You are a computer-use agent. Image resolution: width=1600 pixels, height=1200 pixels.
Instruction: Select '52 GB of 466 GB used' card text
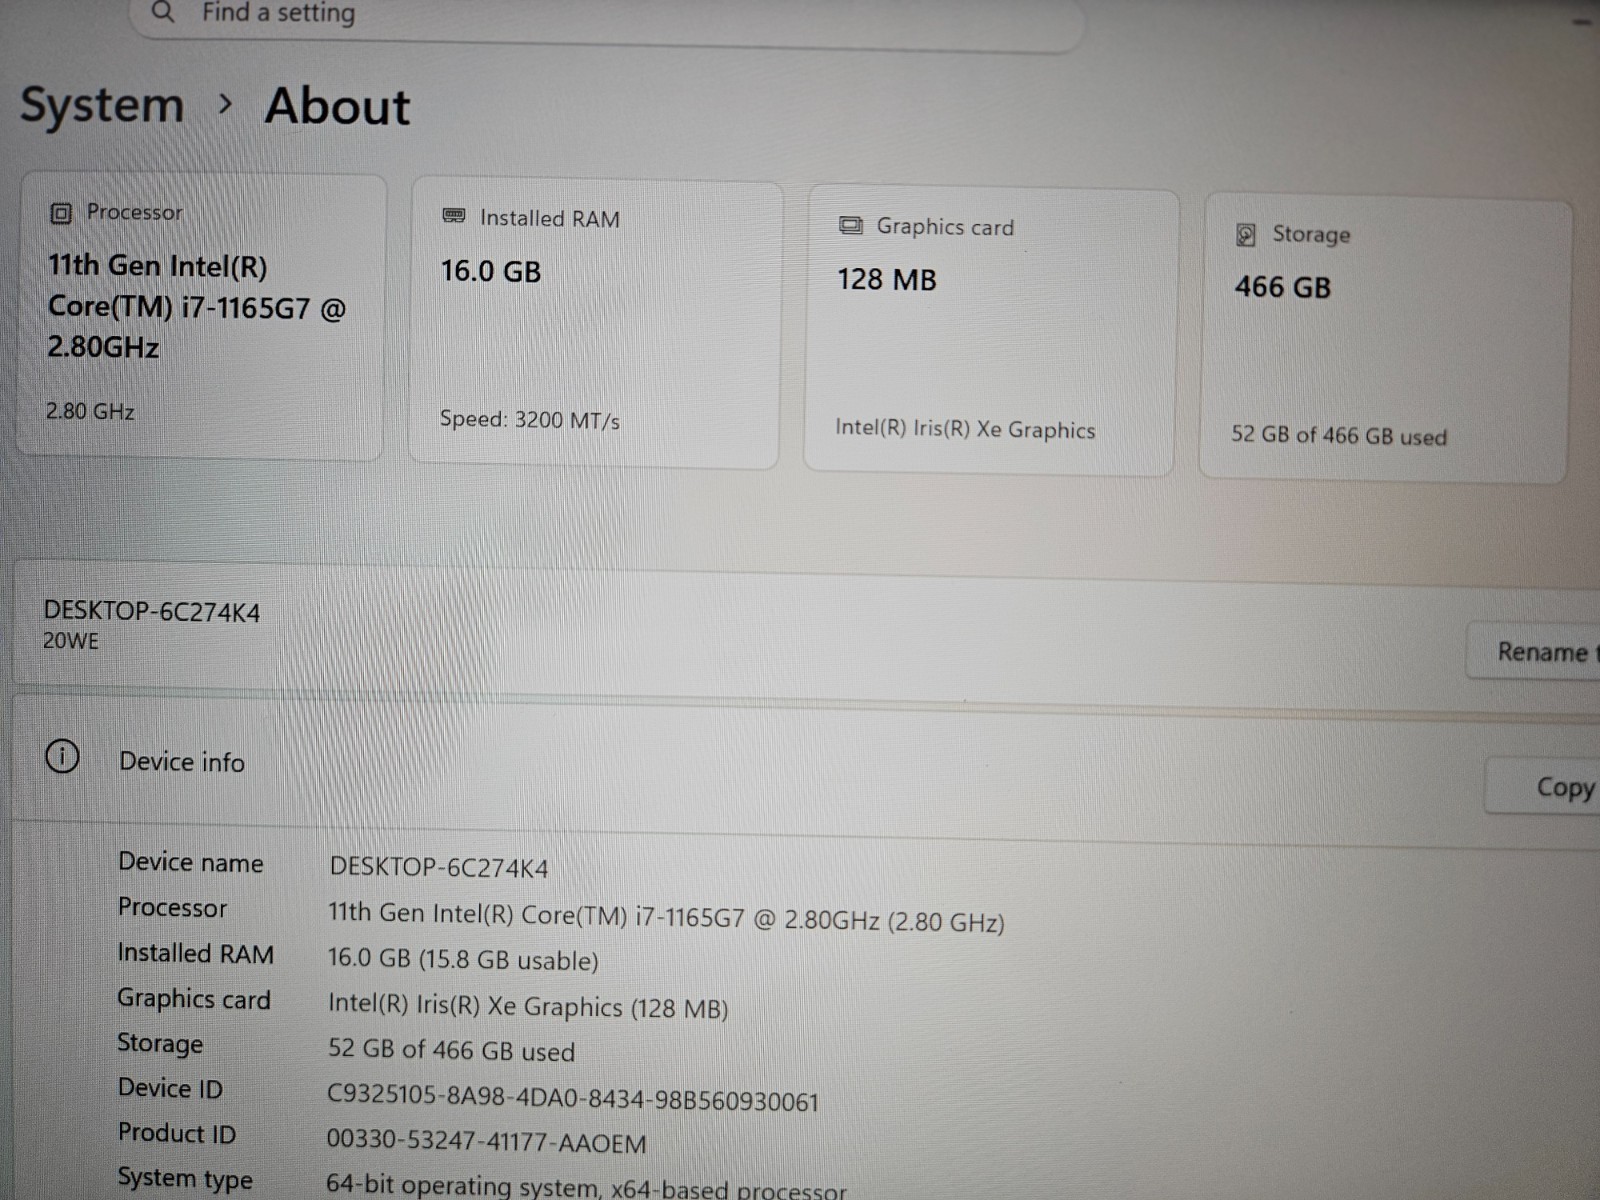1339,435
